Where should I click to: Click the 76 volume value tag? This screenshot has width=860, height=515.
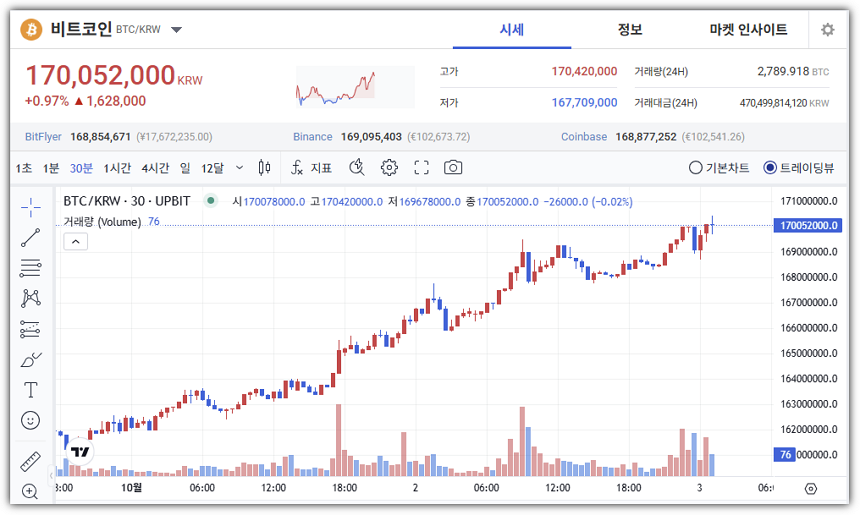tap(785, 454)
